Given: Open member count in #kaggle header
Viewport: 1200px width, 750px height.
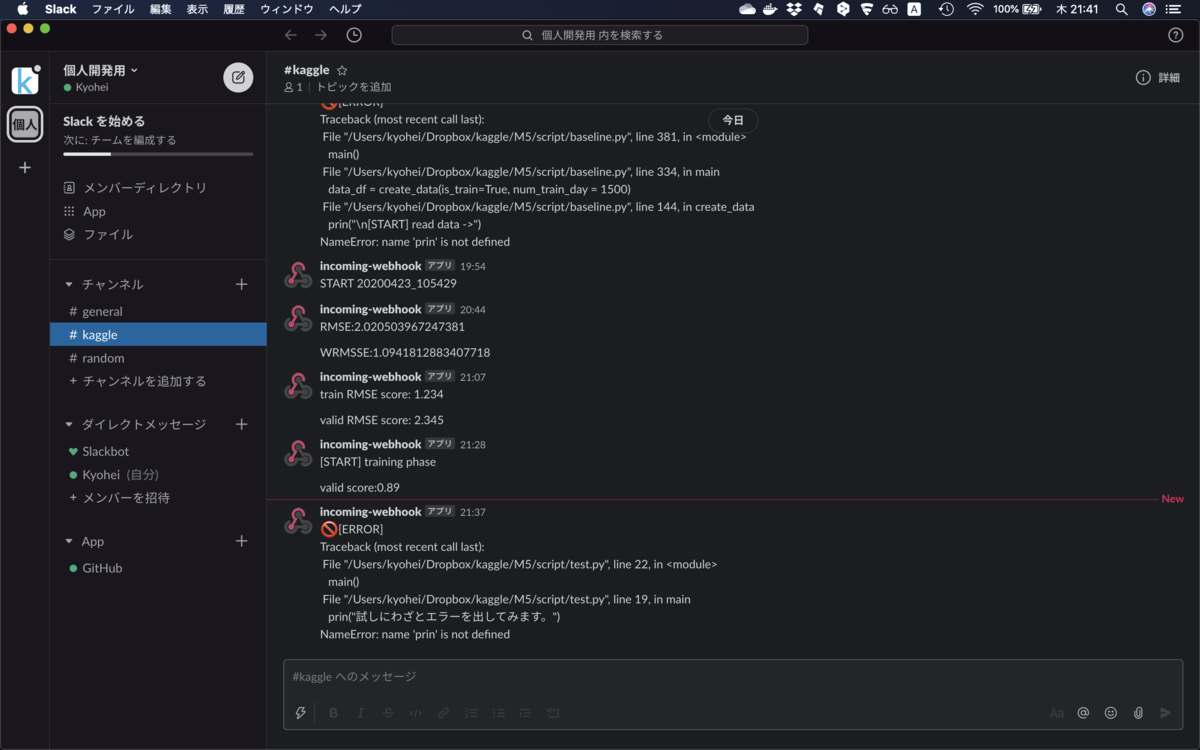Looking at the screenshot, I should pyautogui.click(x=293, y=87).
